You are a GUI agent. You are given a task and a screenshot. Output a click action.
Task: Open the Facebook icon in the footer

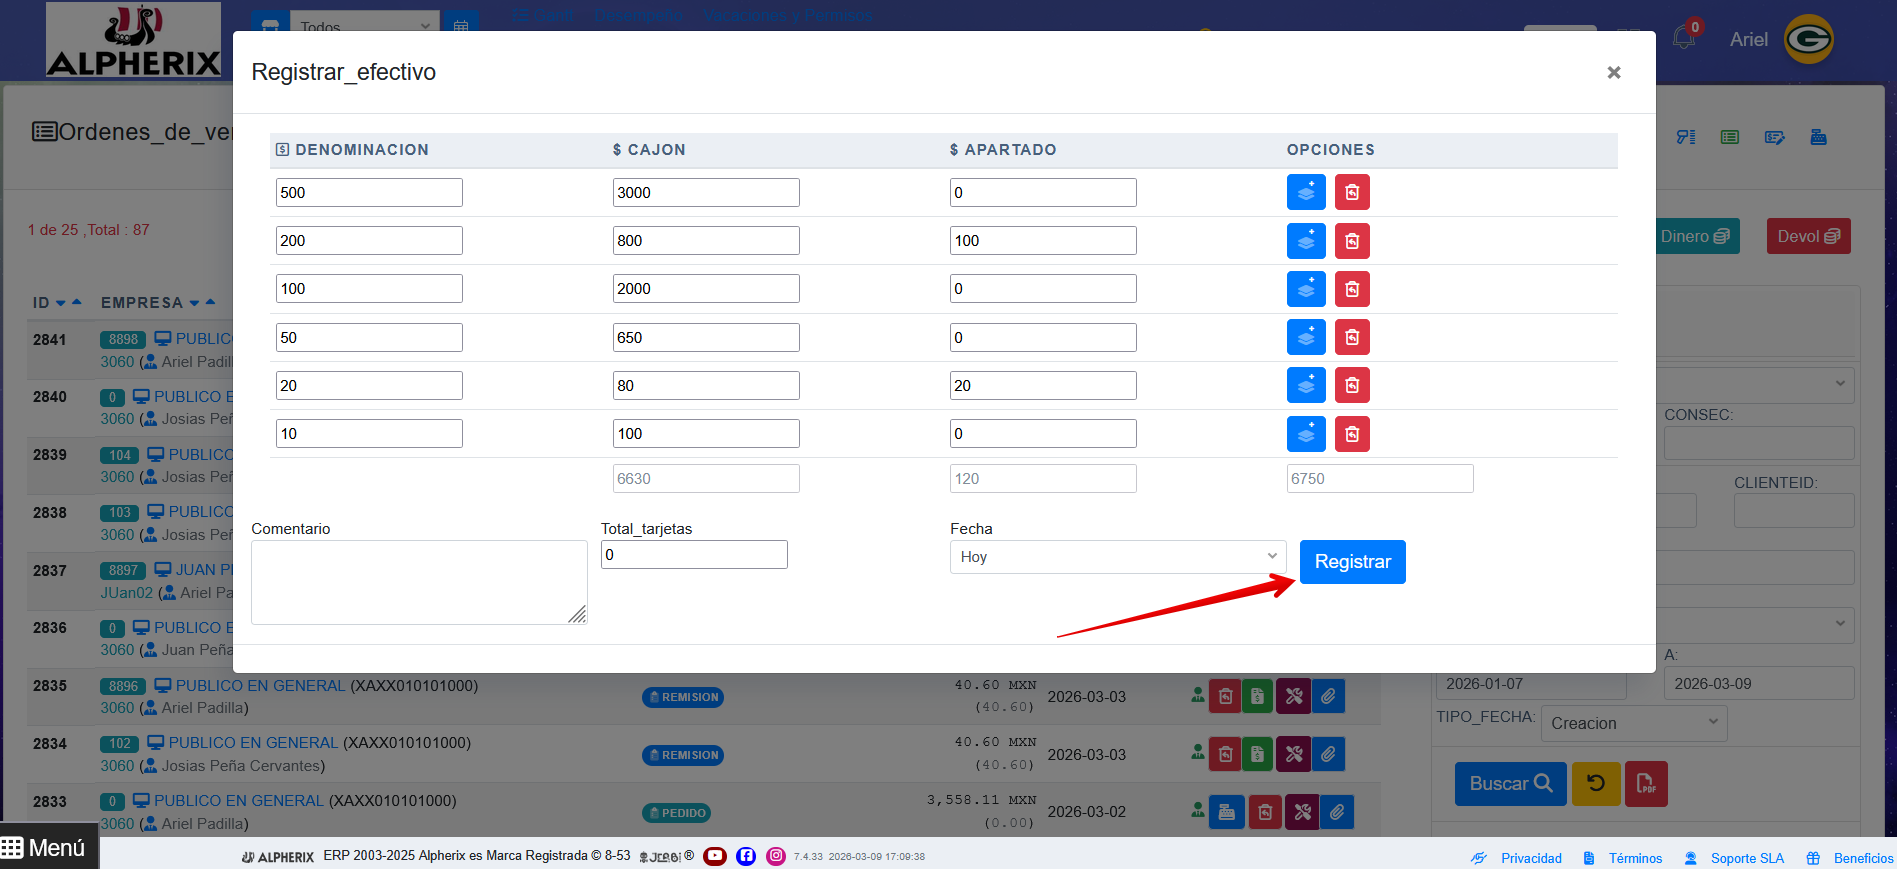pos(746,856)
